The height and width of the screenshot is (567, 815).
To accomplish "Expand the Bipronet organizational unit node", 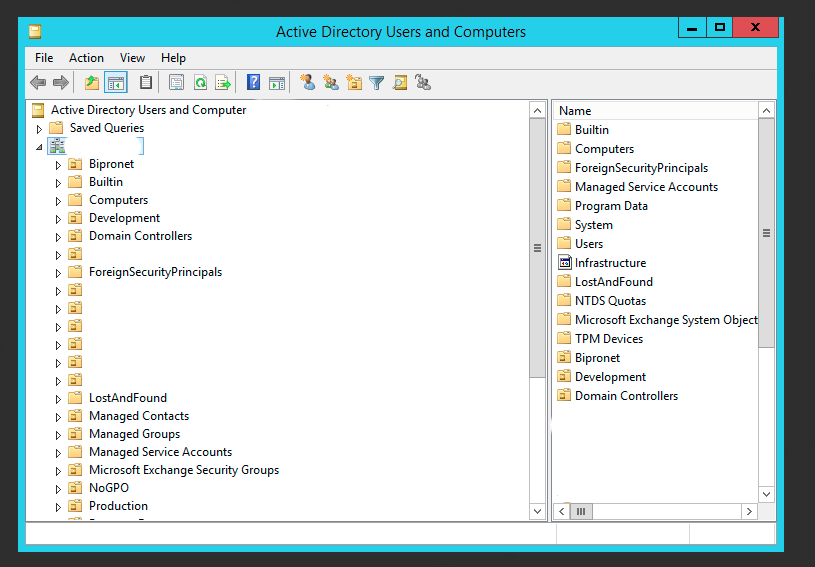I will pos(58,165).
